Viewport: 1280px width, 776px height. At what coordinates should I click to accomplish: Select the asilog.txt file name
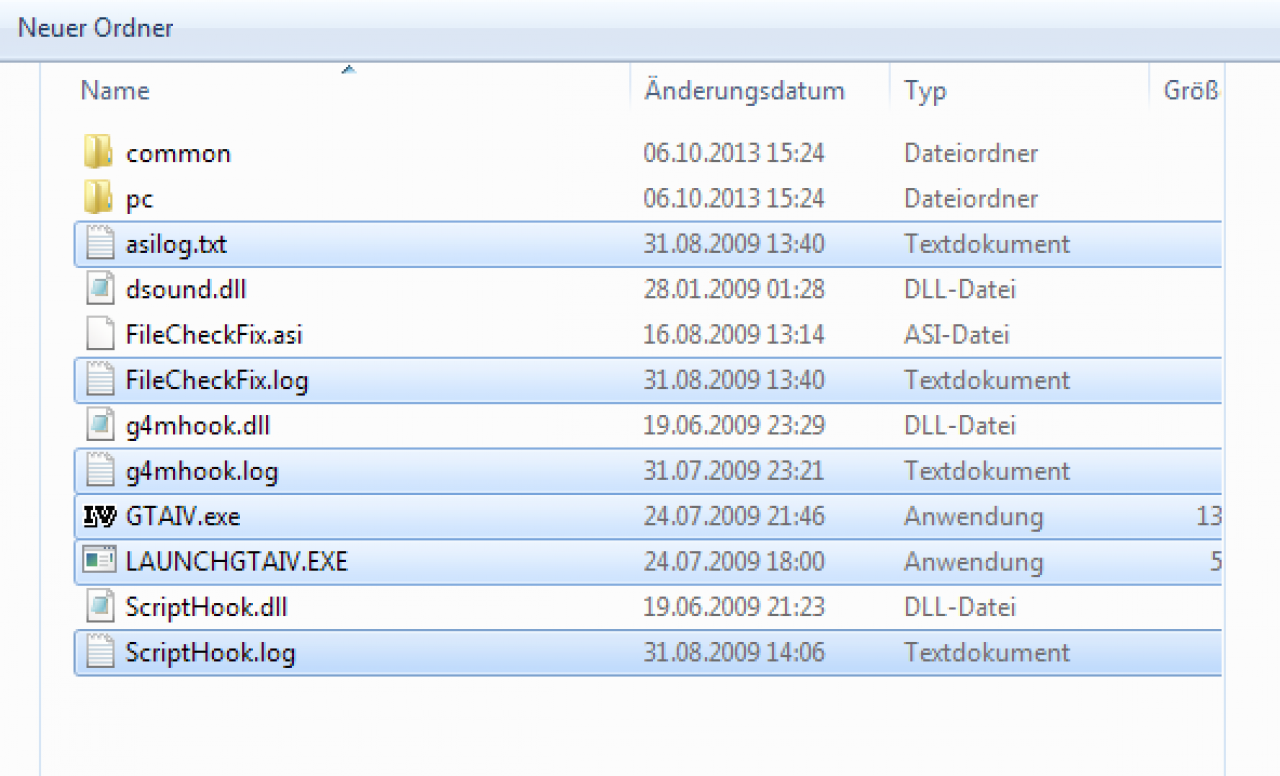176,244
